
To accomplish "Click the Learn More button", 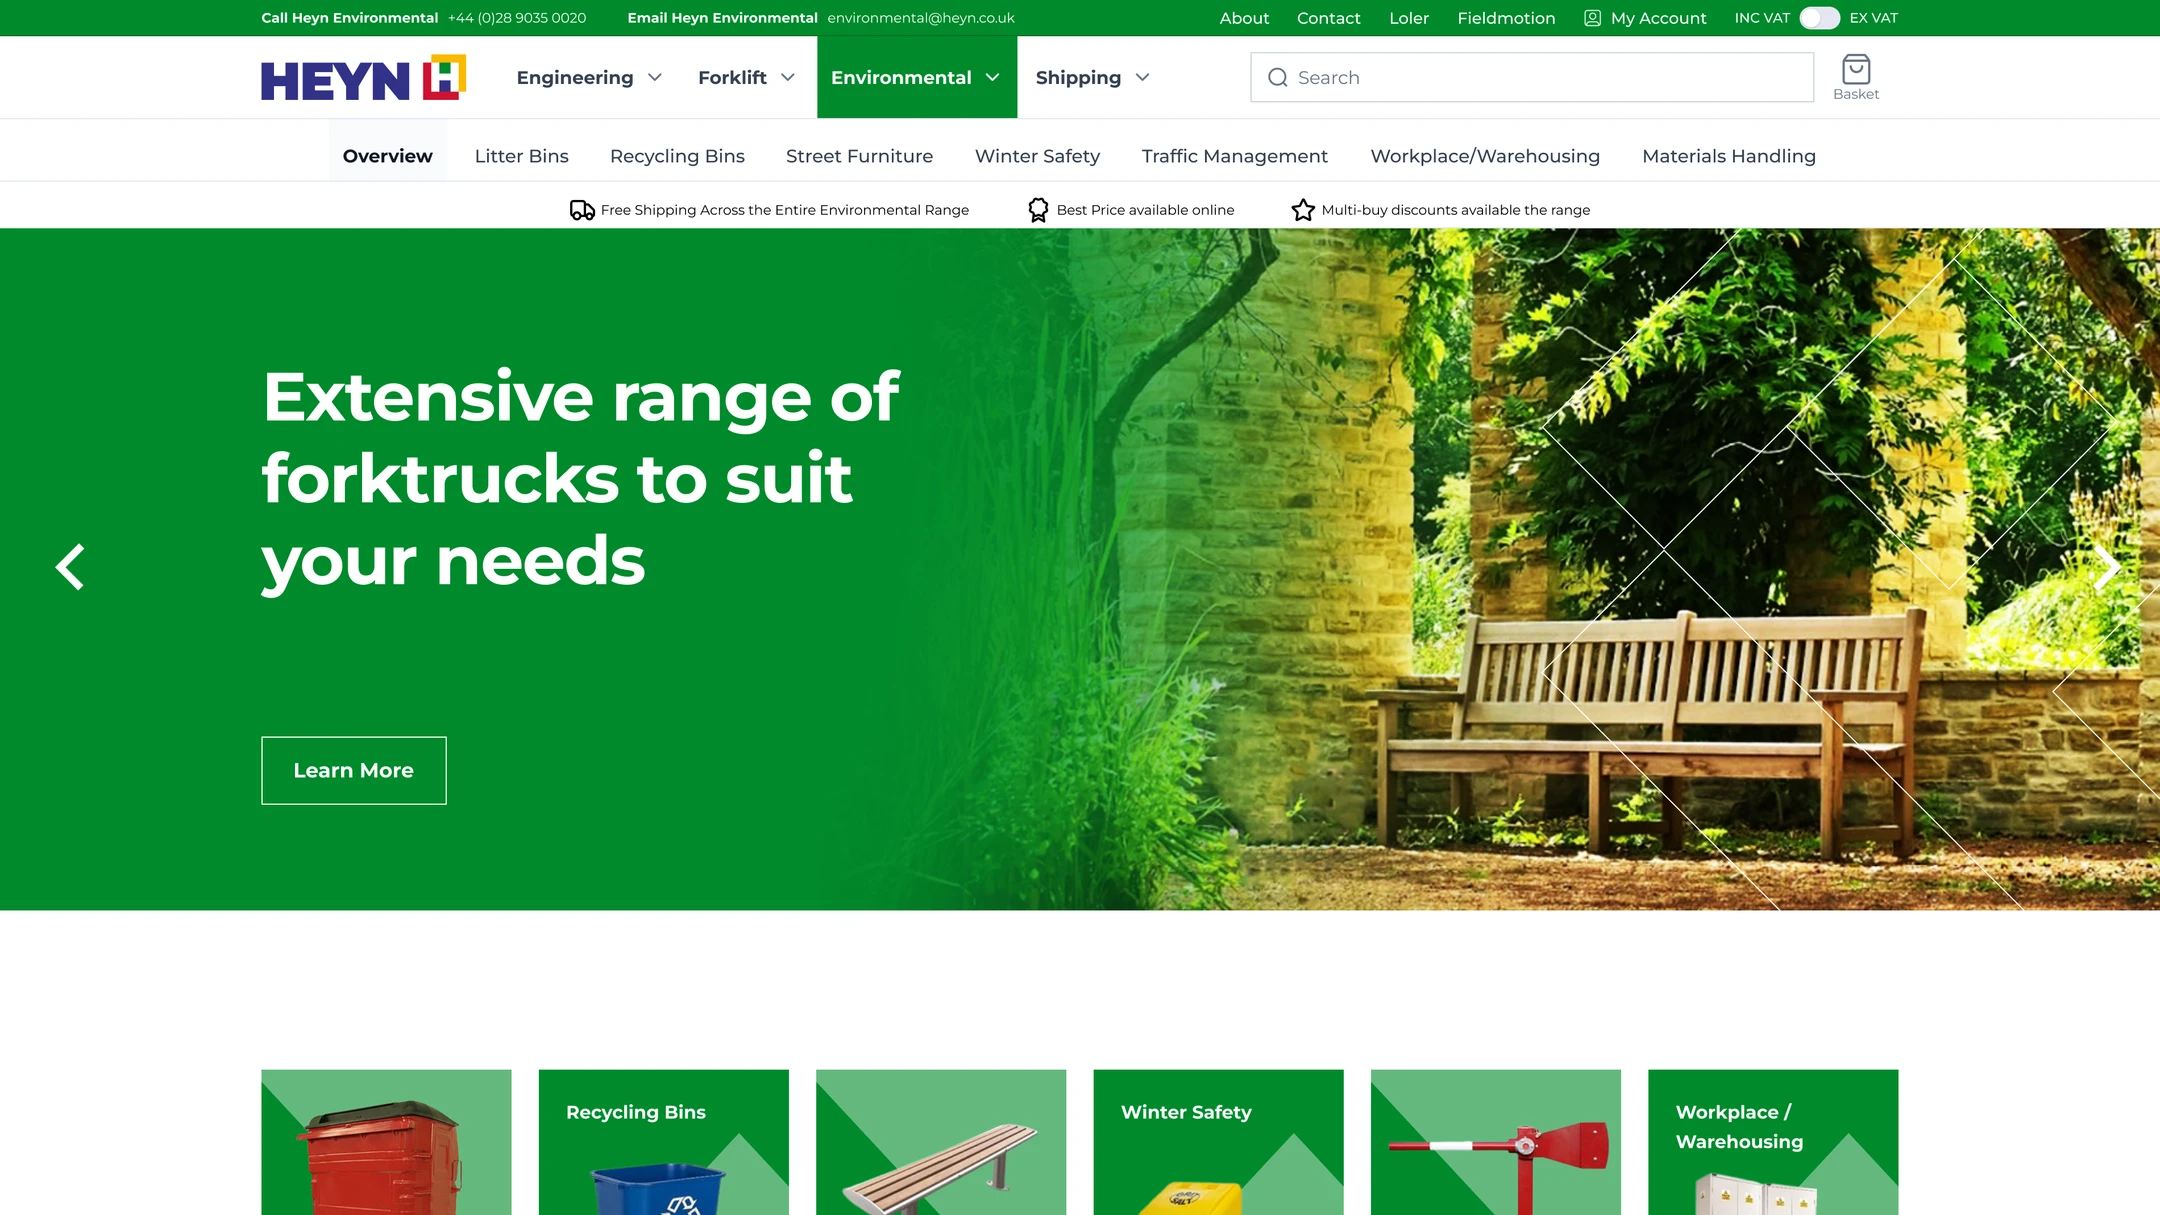I will pos(353,770).
